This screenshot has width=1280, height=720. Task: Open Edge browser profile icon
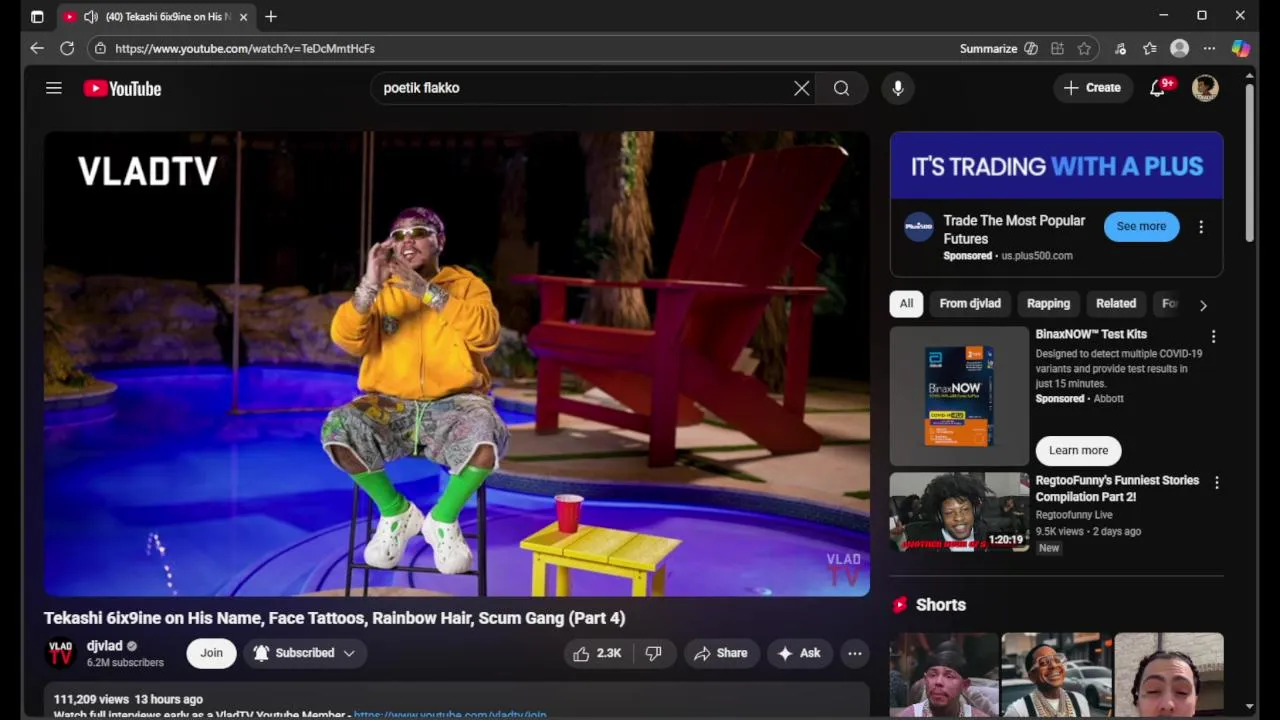[x=1180, y=48]
